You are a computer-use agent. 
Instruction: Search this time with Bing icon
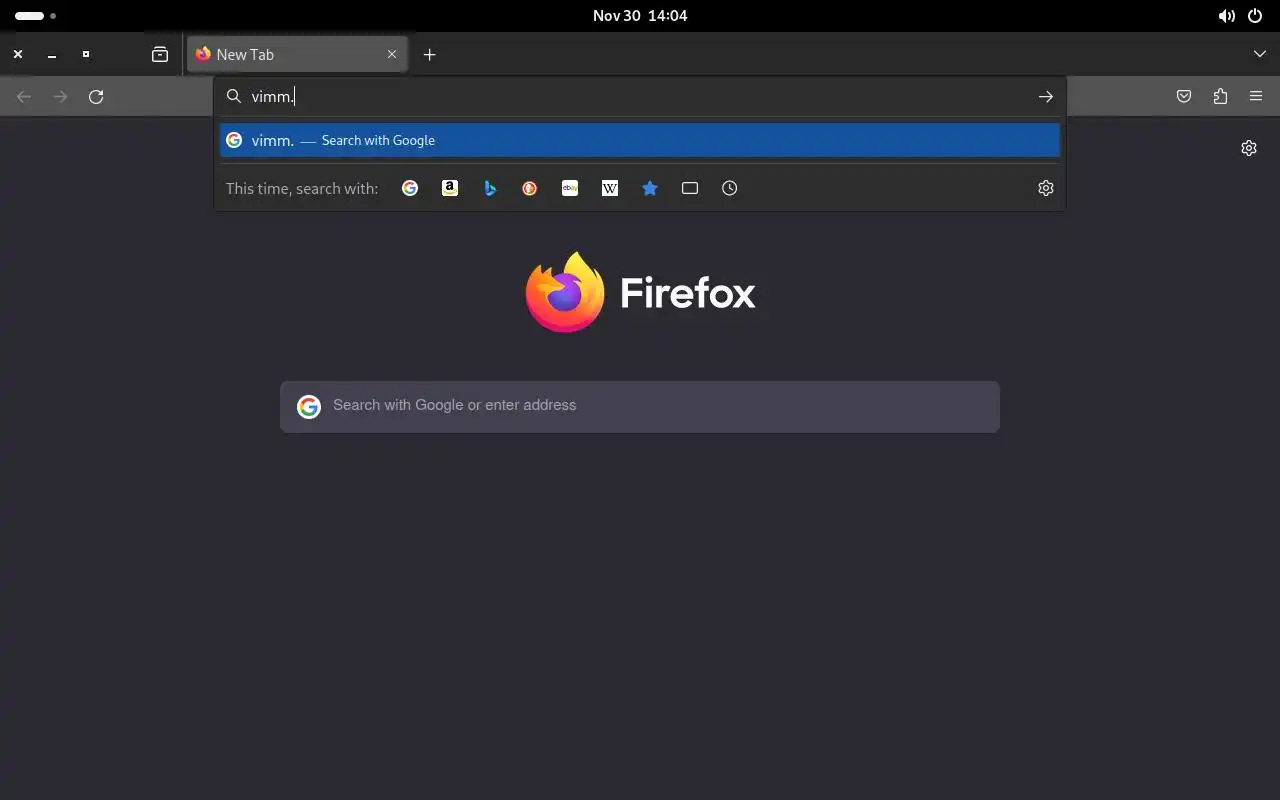(490, 188)
